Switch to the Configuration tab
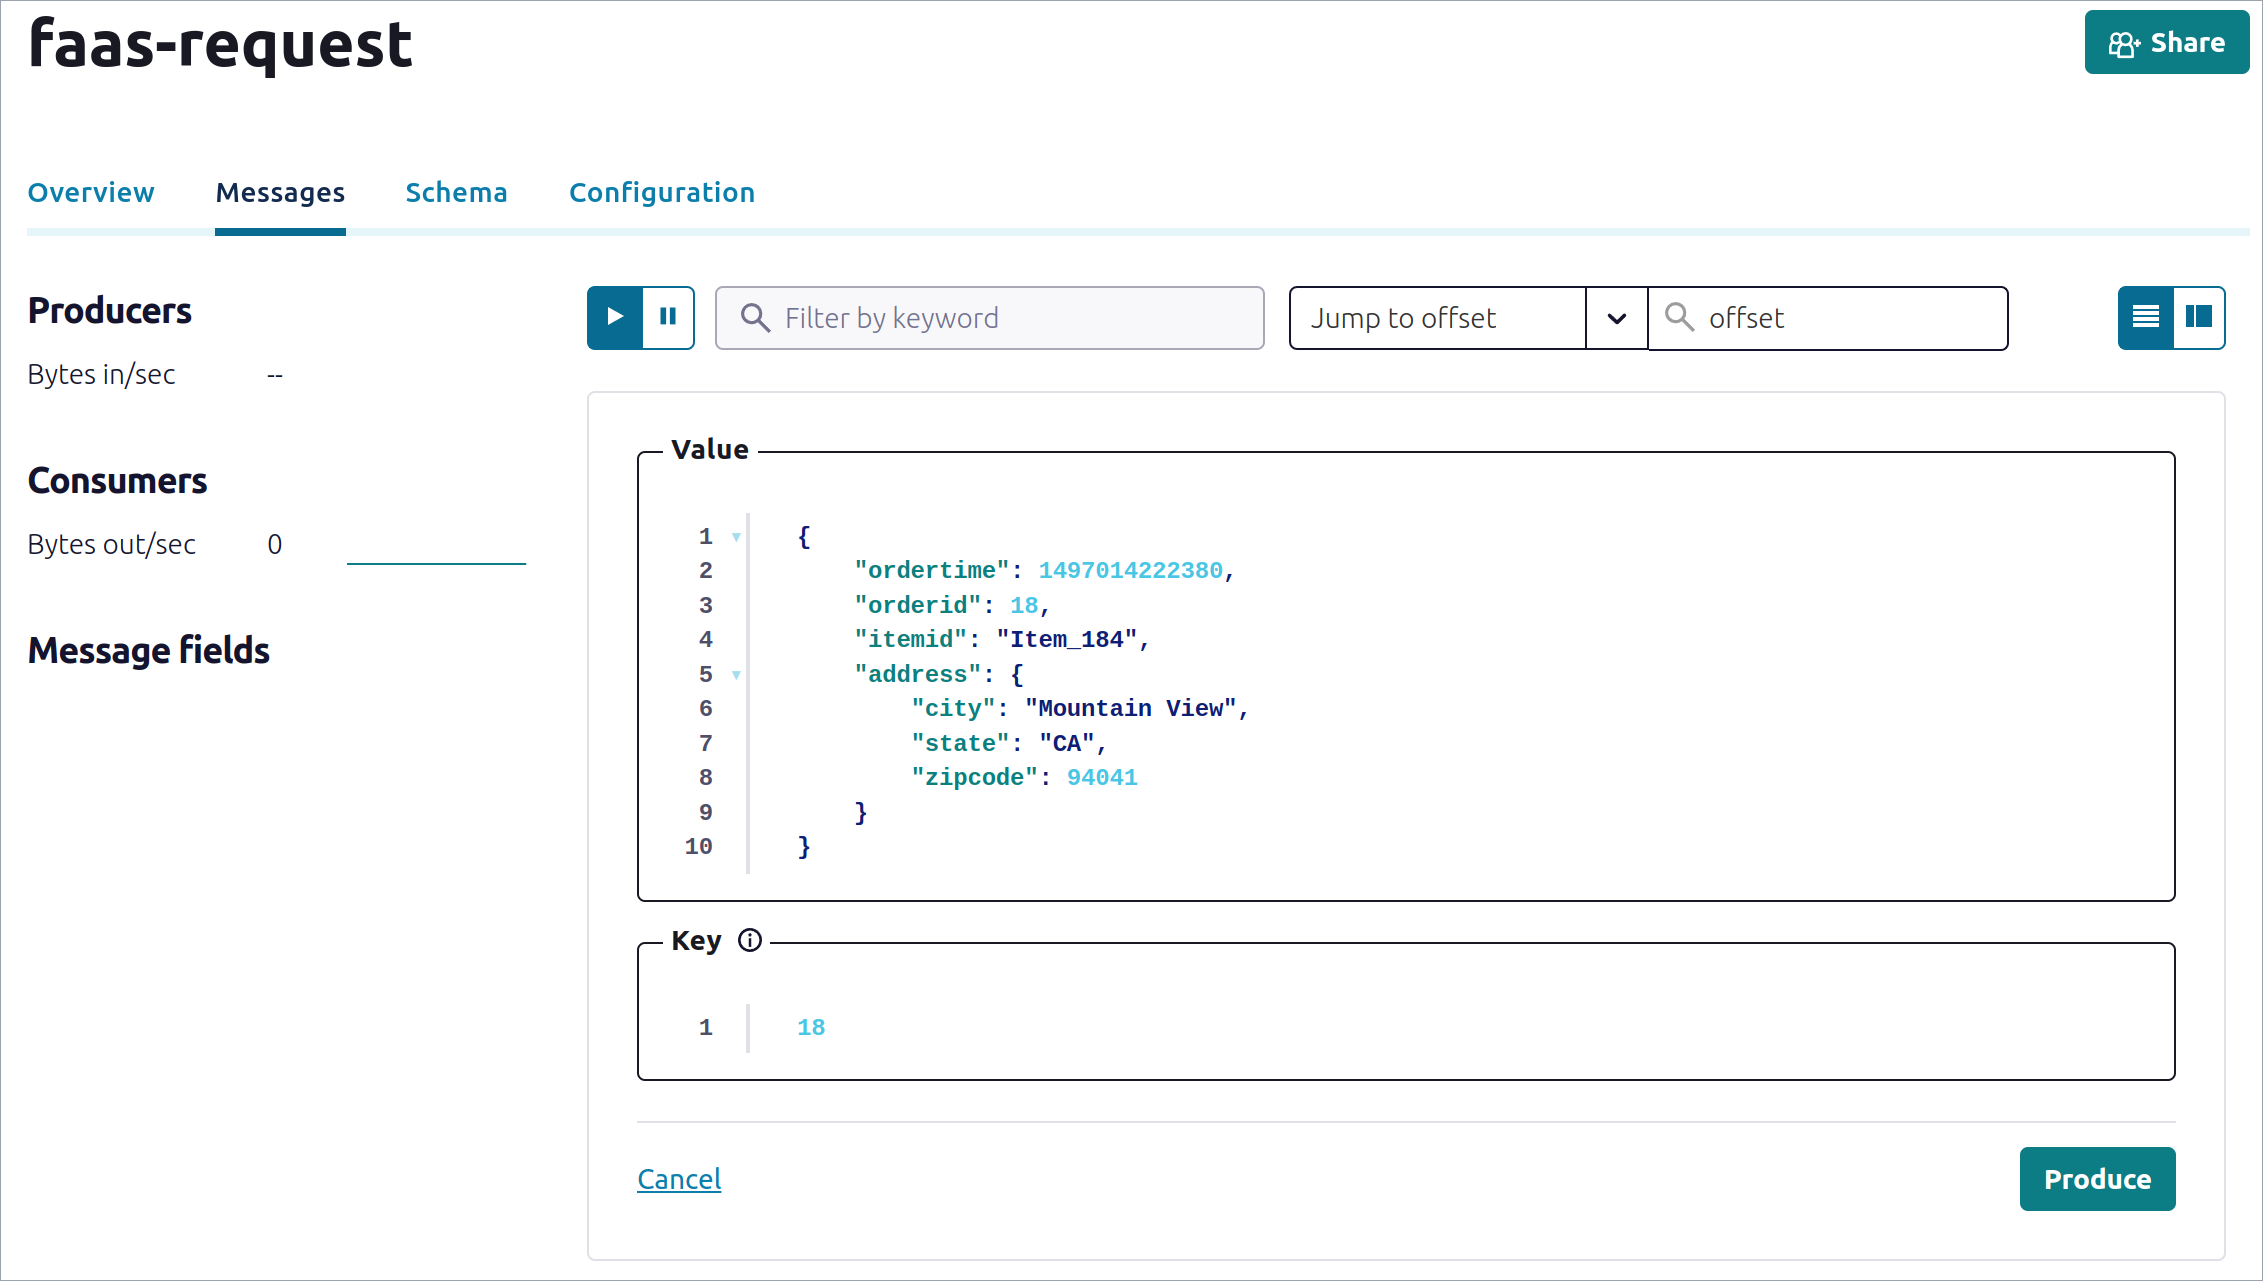 [661, 191]
